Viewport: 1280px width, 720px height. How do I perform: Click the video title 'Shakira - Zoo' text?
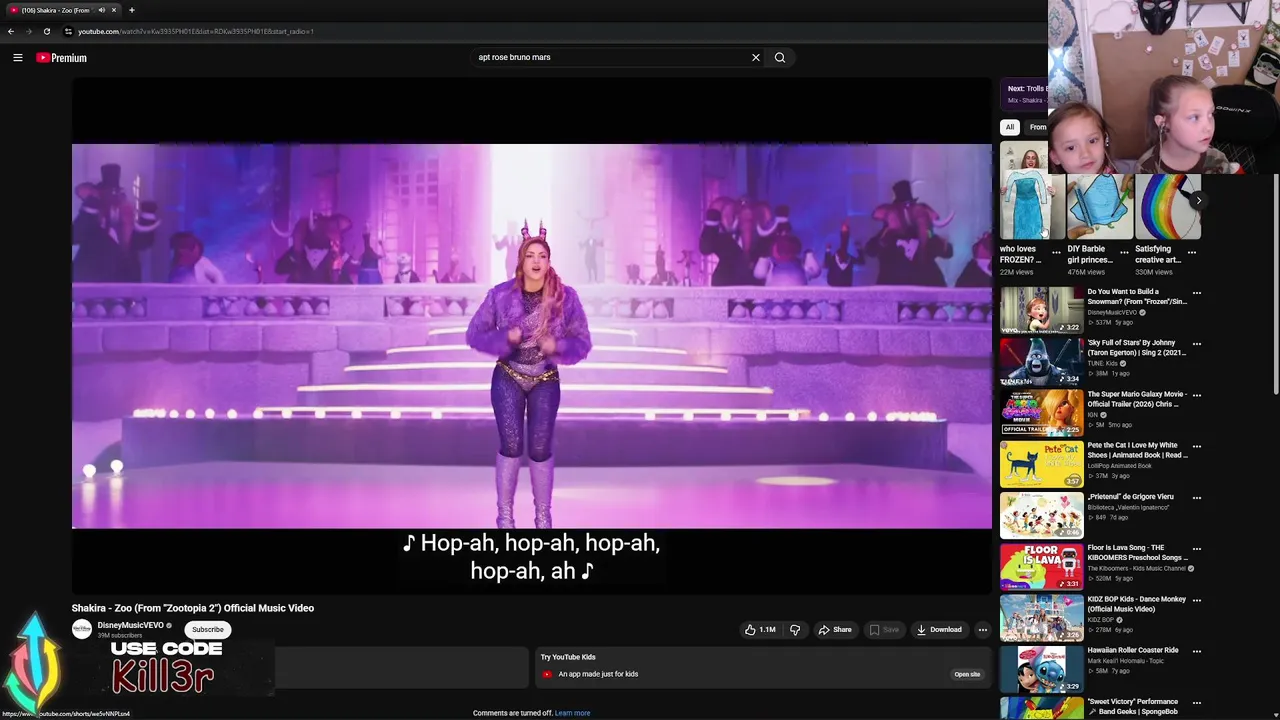pyautogui.click(x=193, y=608)
